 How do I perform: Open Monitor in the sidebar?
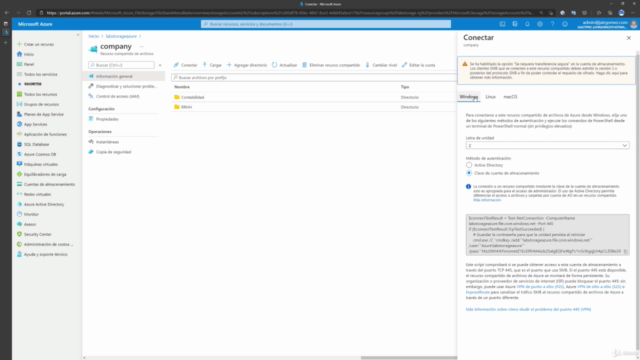(28, 214)
